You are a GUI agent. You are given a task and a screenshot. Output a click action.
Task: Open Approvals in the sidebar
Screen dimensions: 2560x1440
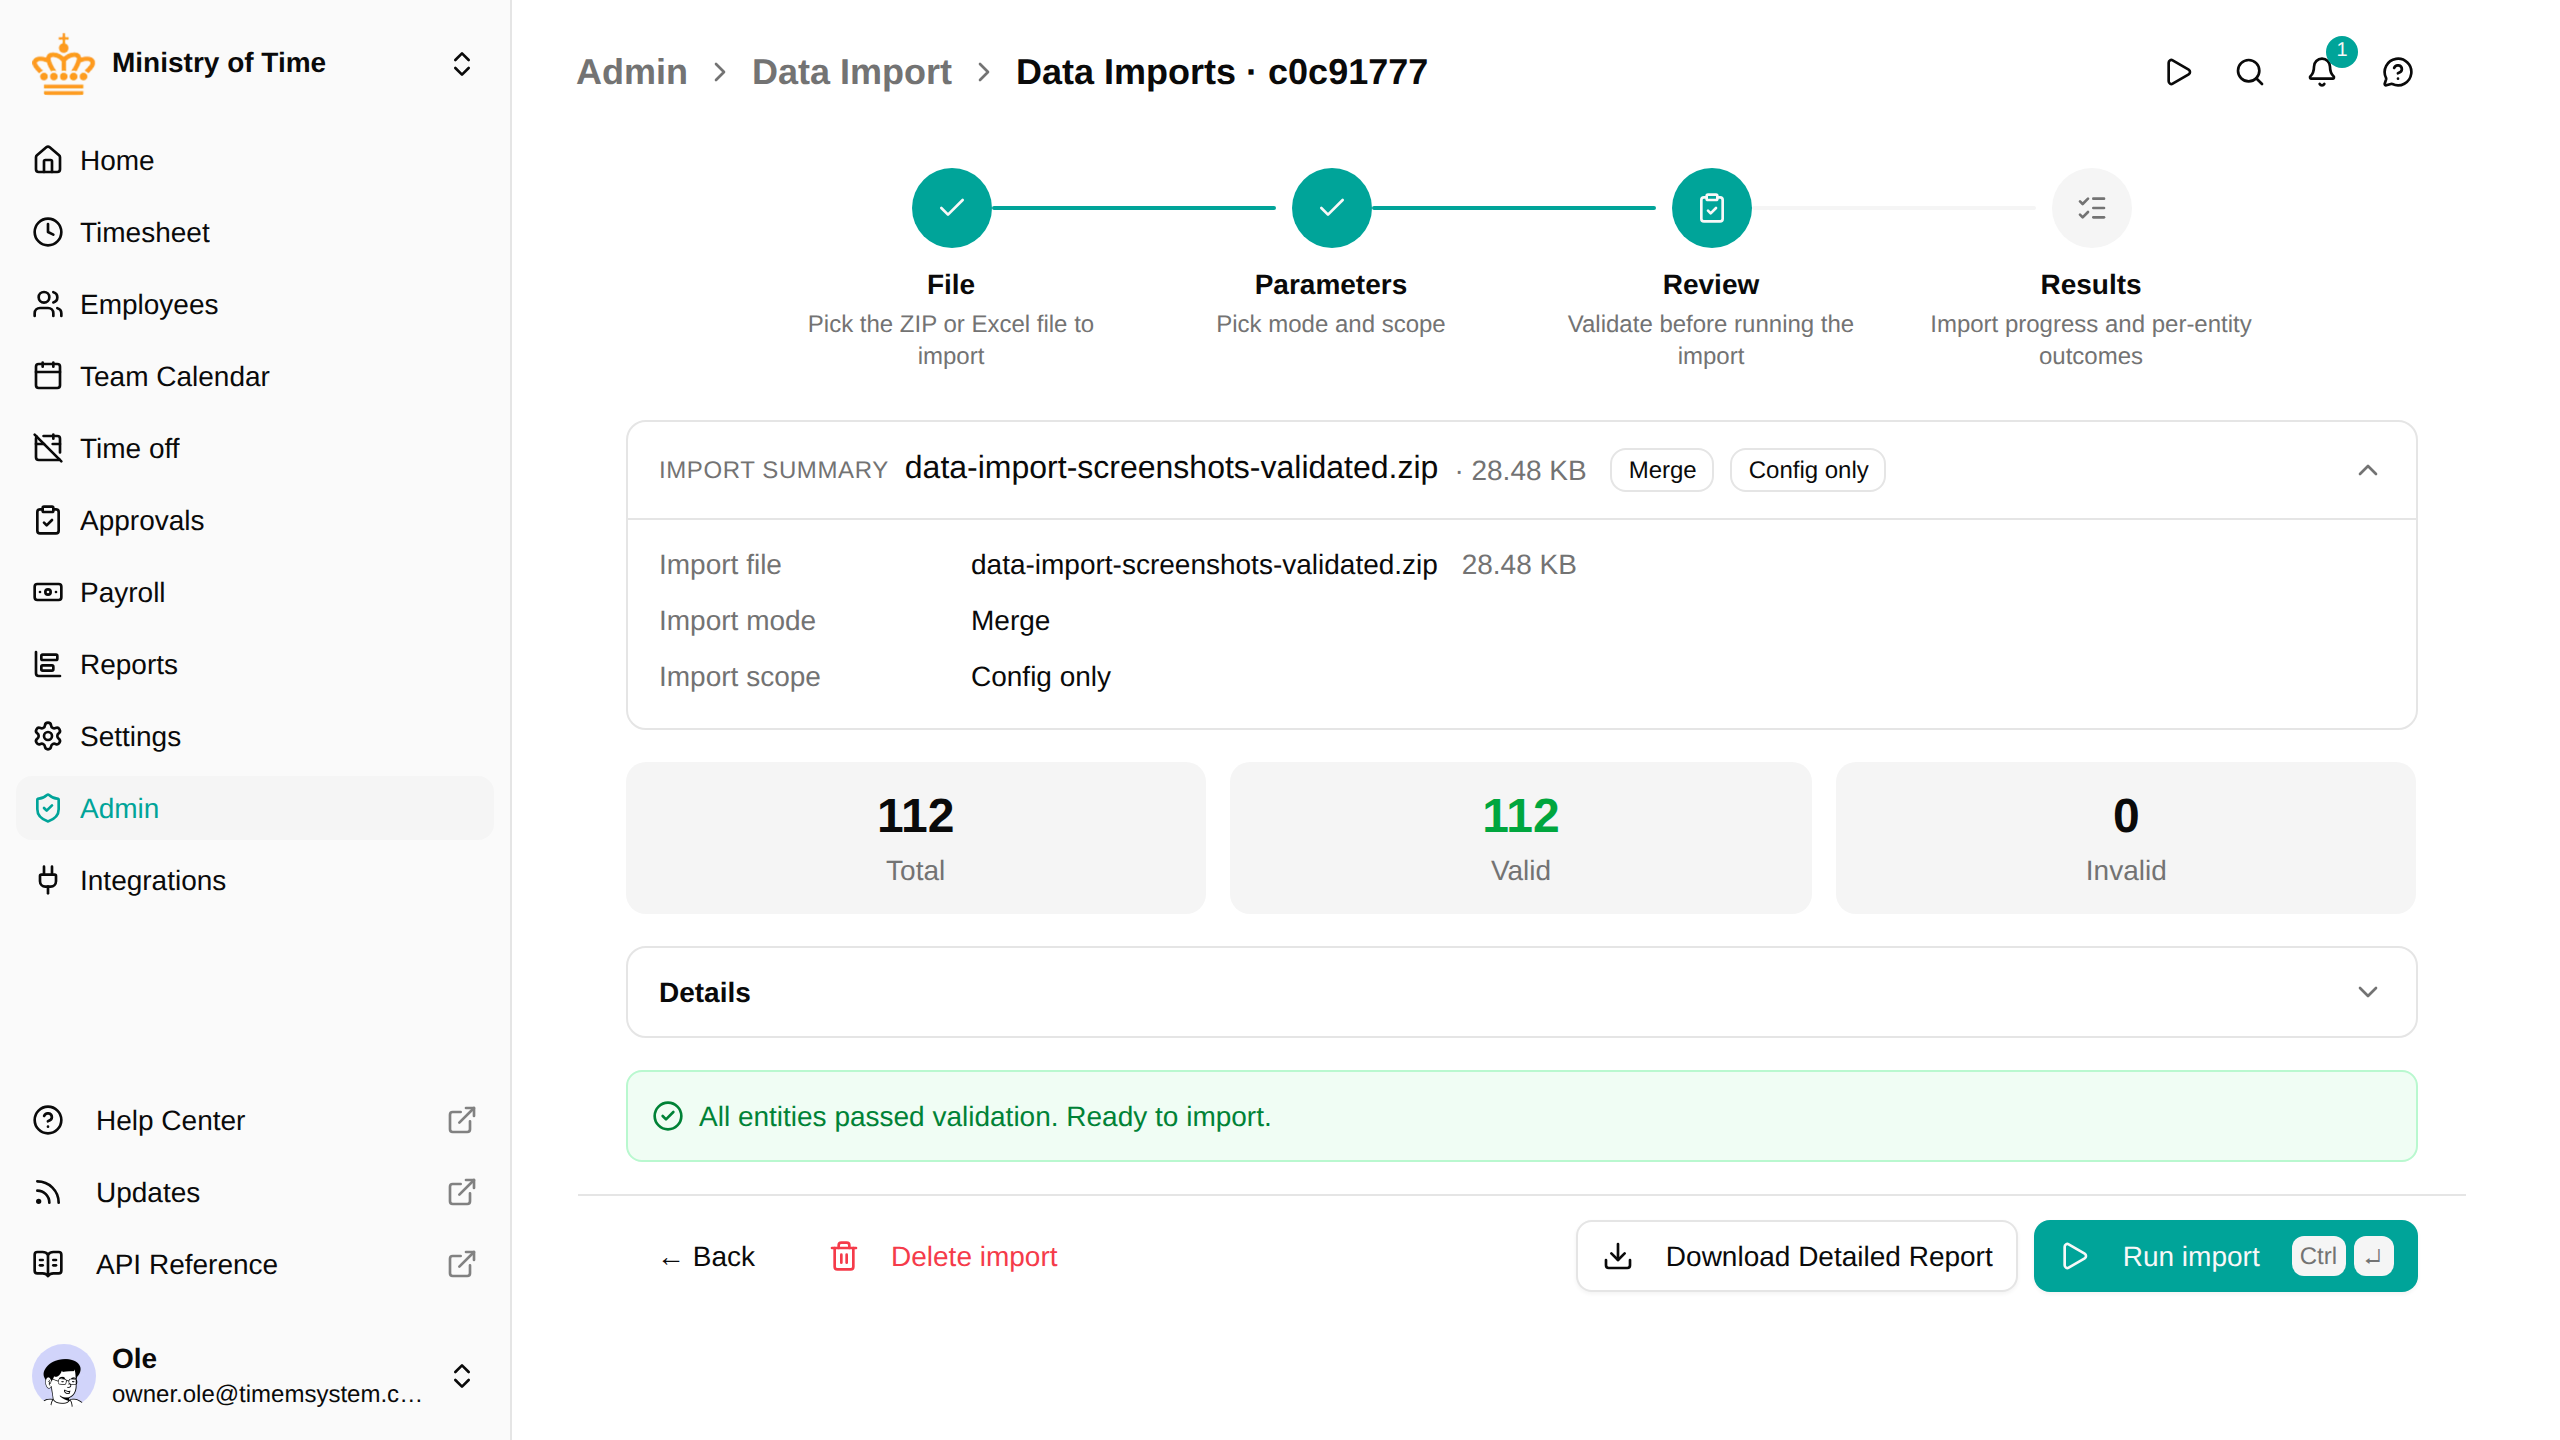tap(256, 520)
